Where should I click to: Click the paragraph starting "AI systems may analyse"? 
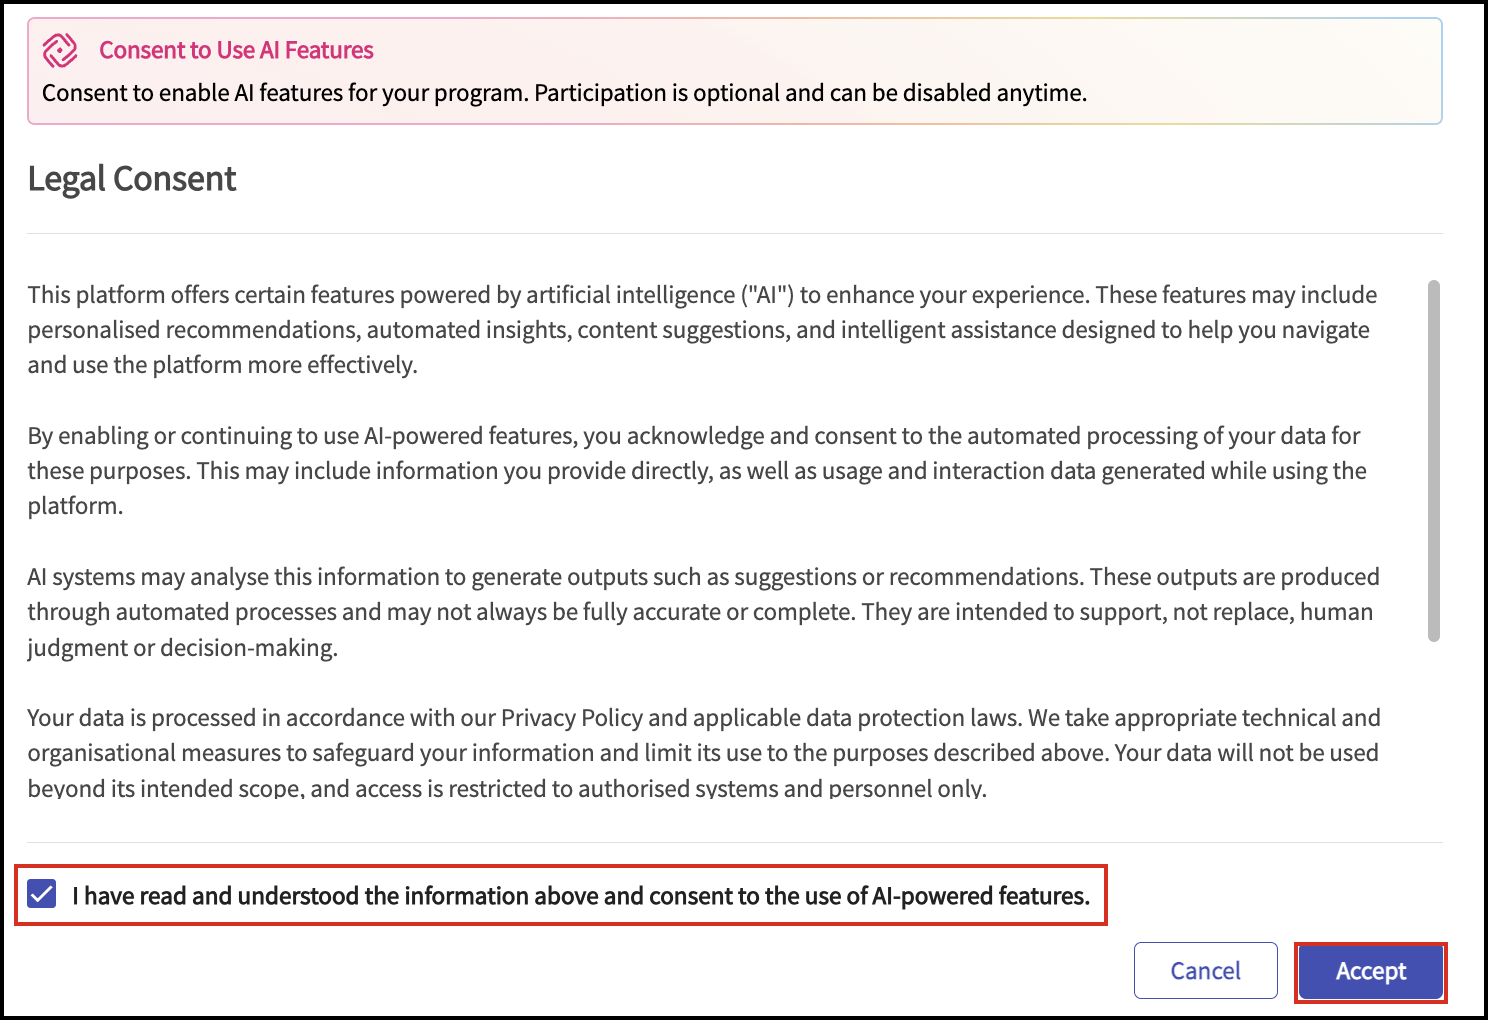coord(700,612)
